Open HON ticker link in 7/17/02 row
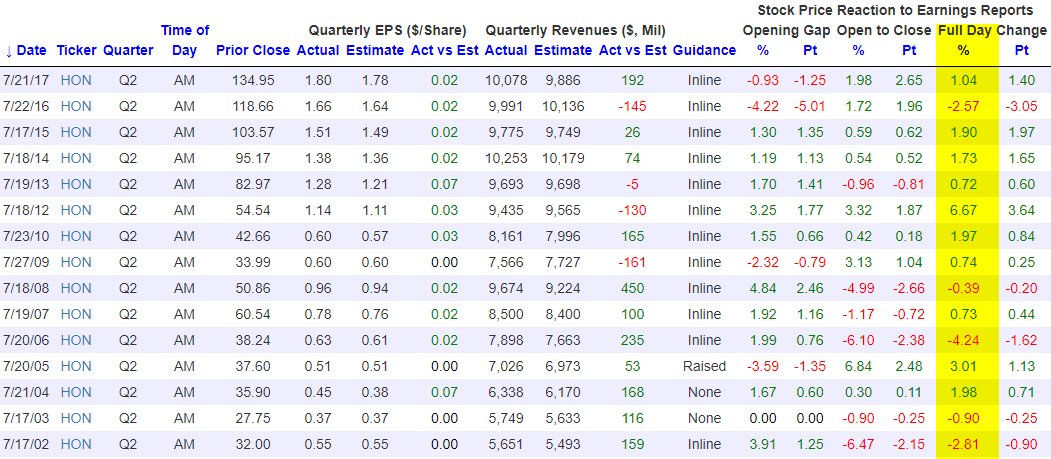This screenshot has width=1051, height=459. [x=76, y=444]
